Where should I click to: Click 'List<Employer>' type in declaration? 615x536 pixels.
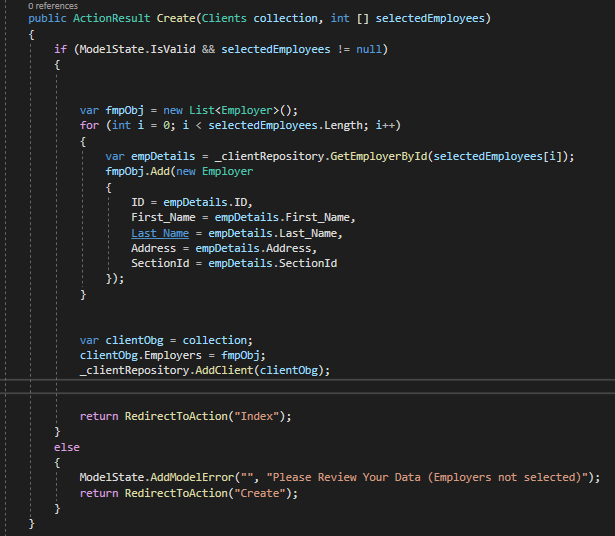(234, 111)
